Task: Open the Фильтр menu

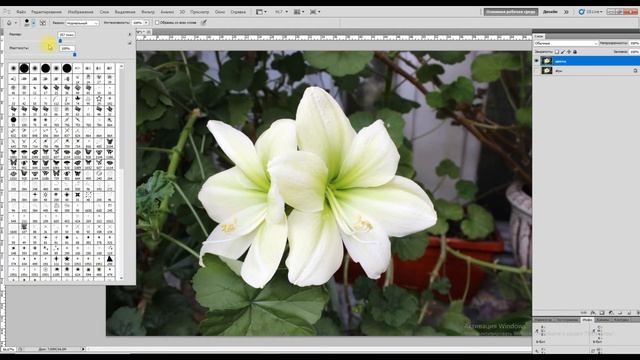Action: coord(148,12)
